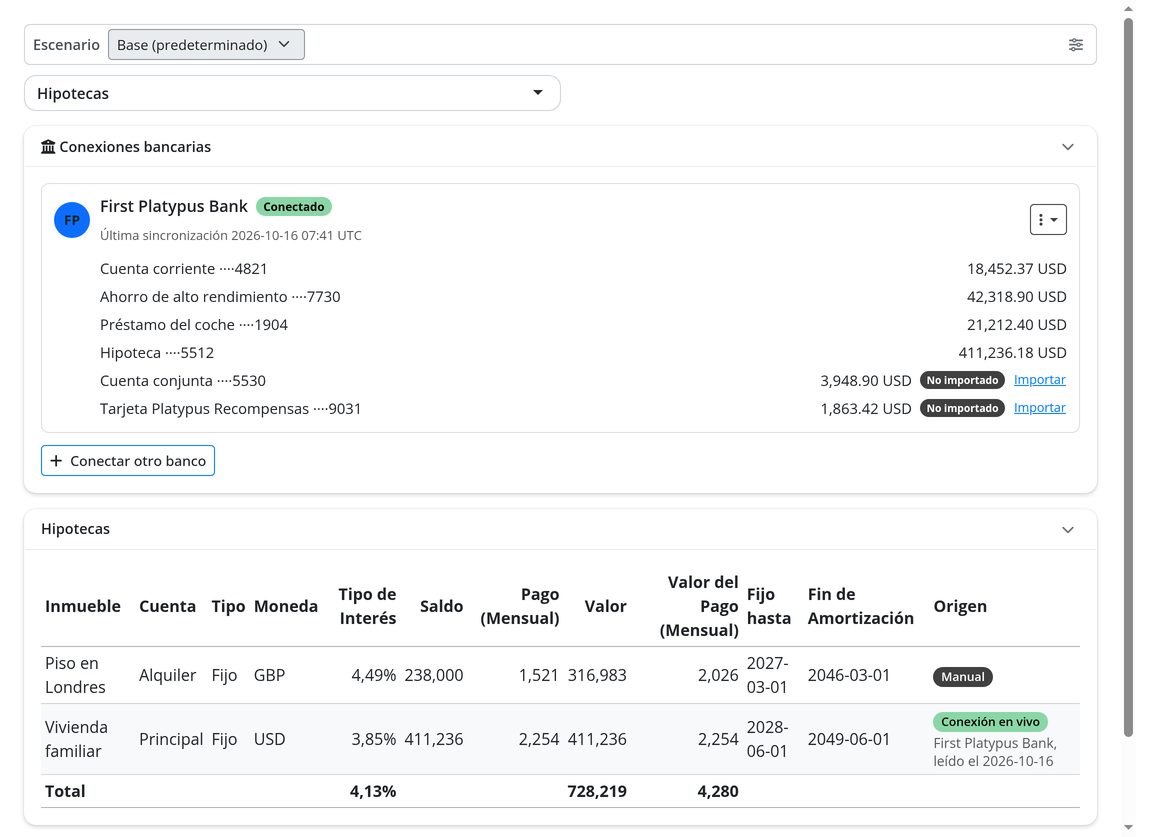The image size is (1160, 837).
Task: Collapse the Conexiones bancarias panel
Action: (1068, 147)
